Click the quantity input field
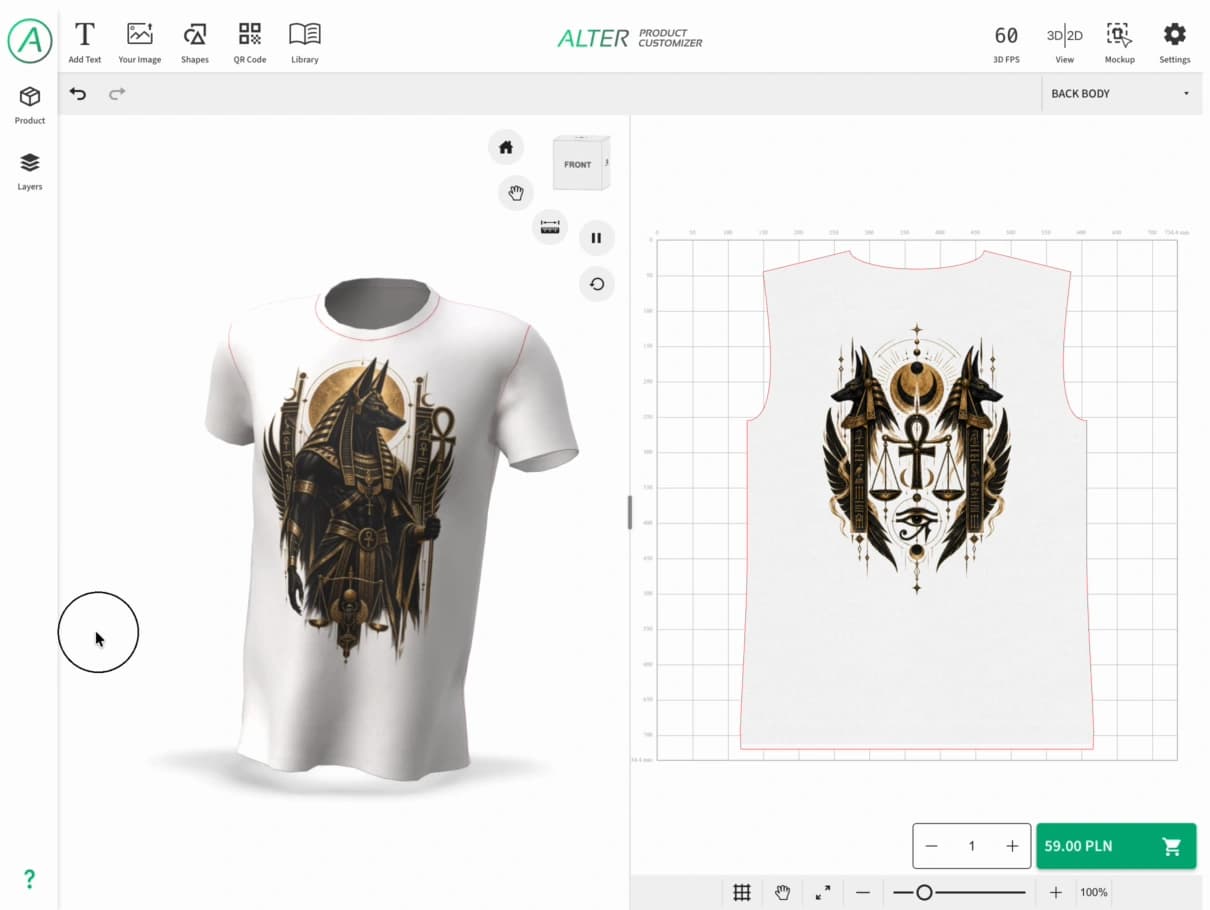 pos(971,846)
